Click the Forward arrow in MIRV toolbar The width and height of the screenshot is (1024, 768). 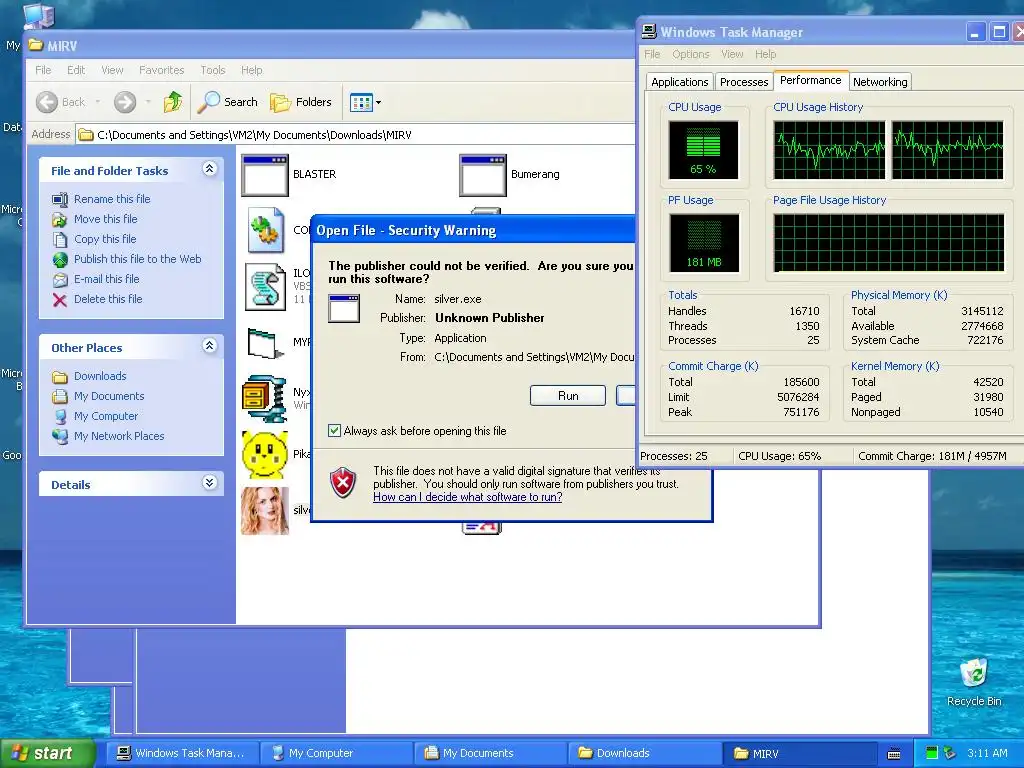125,102
